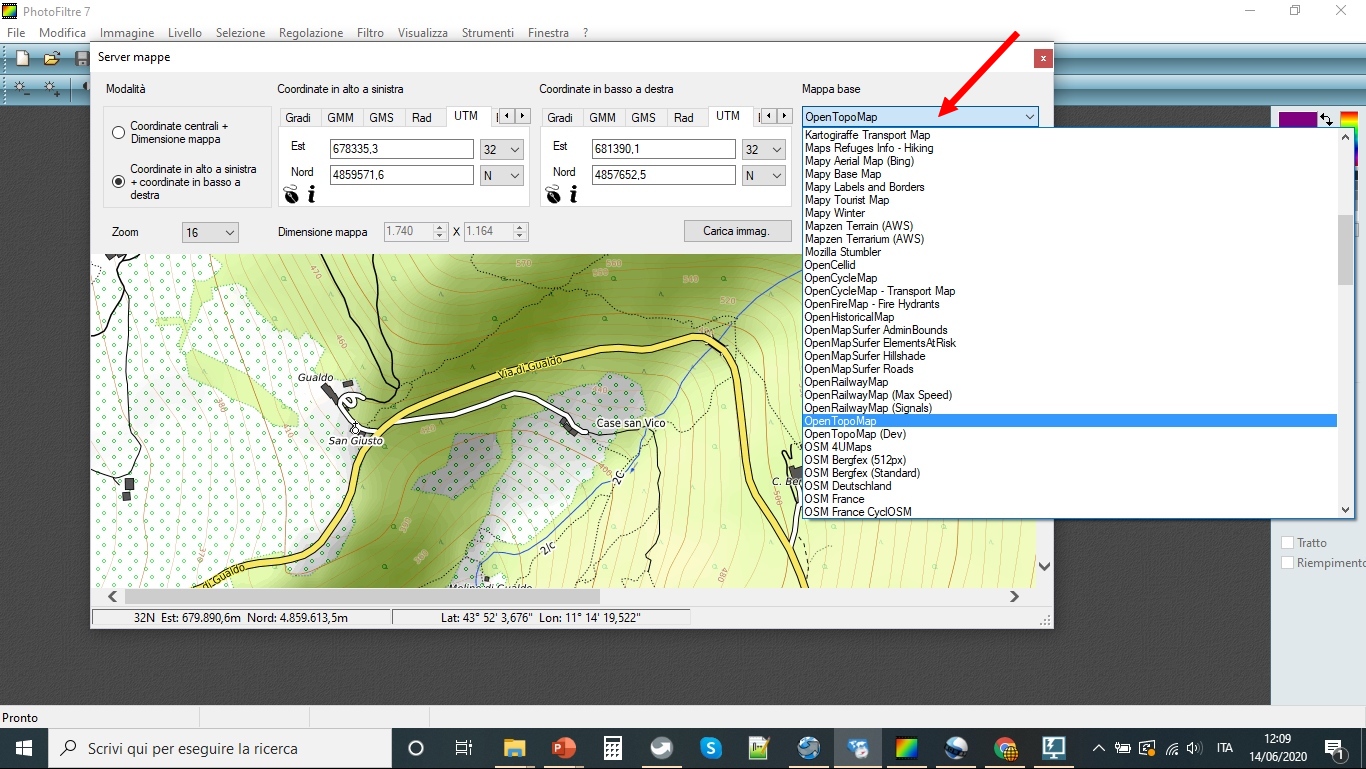This screenshot has width=1366, height=769.
Task: Open the Filtro menu
Action: (370, 33)
